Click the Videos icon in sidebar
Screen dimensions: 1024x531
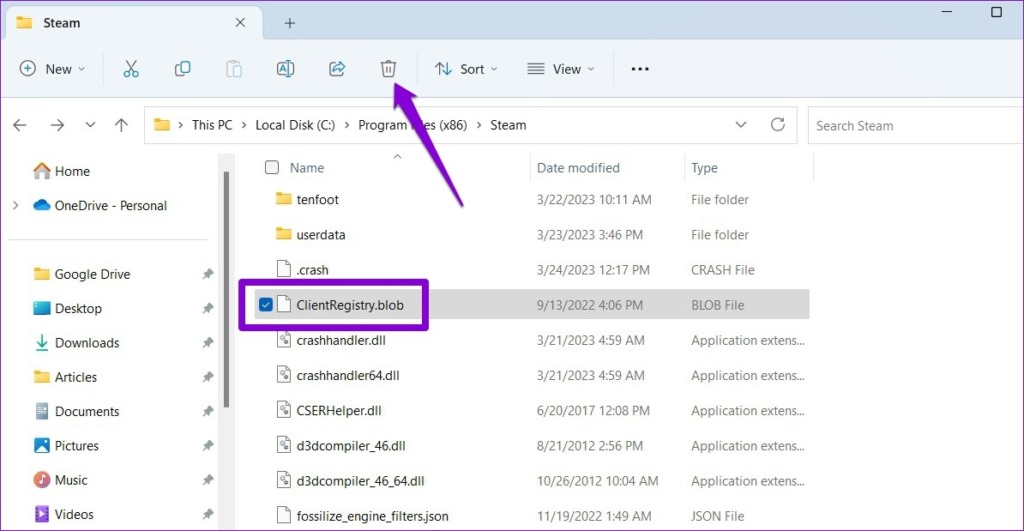[x=42, y=514]
